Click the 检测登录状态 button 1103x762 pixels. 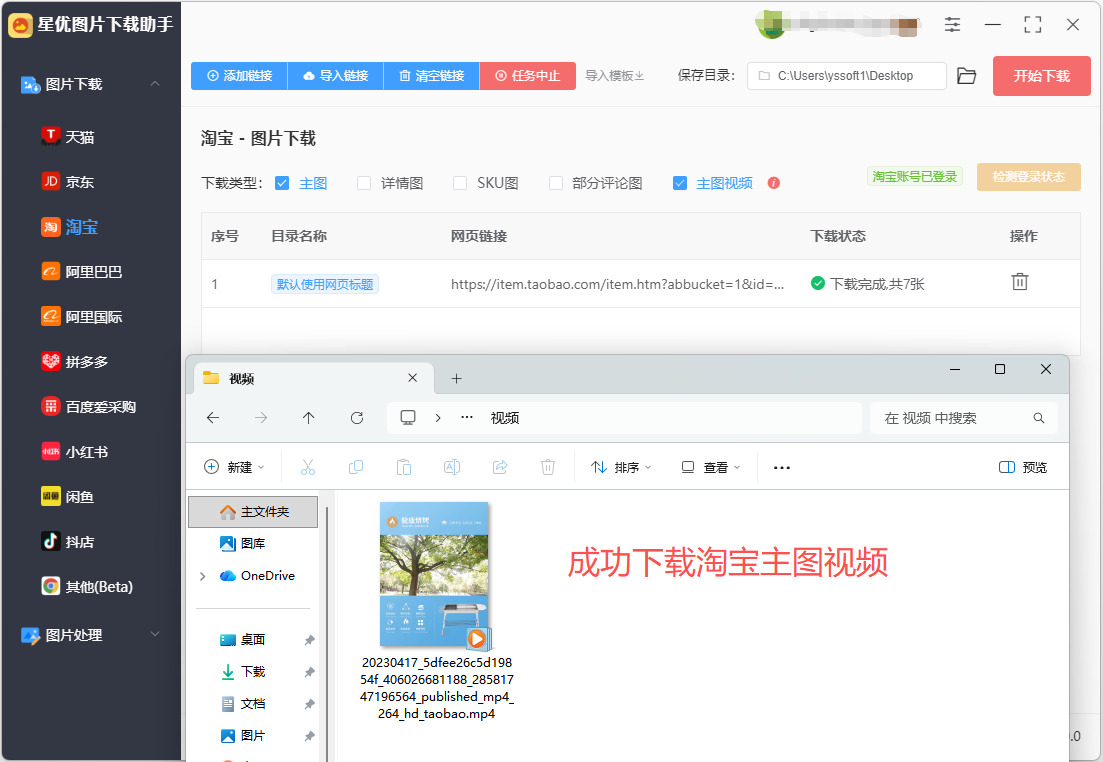tap(1028, 177)
